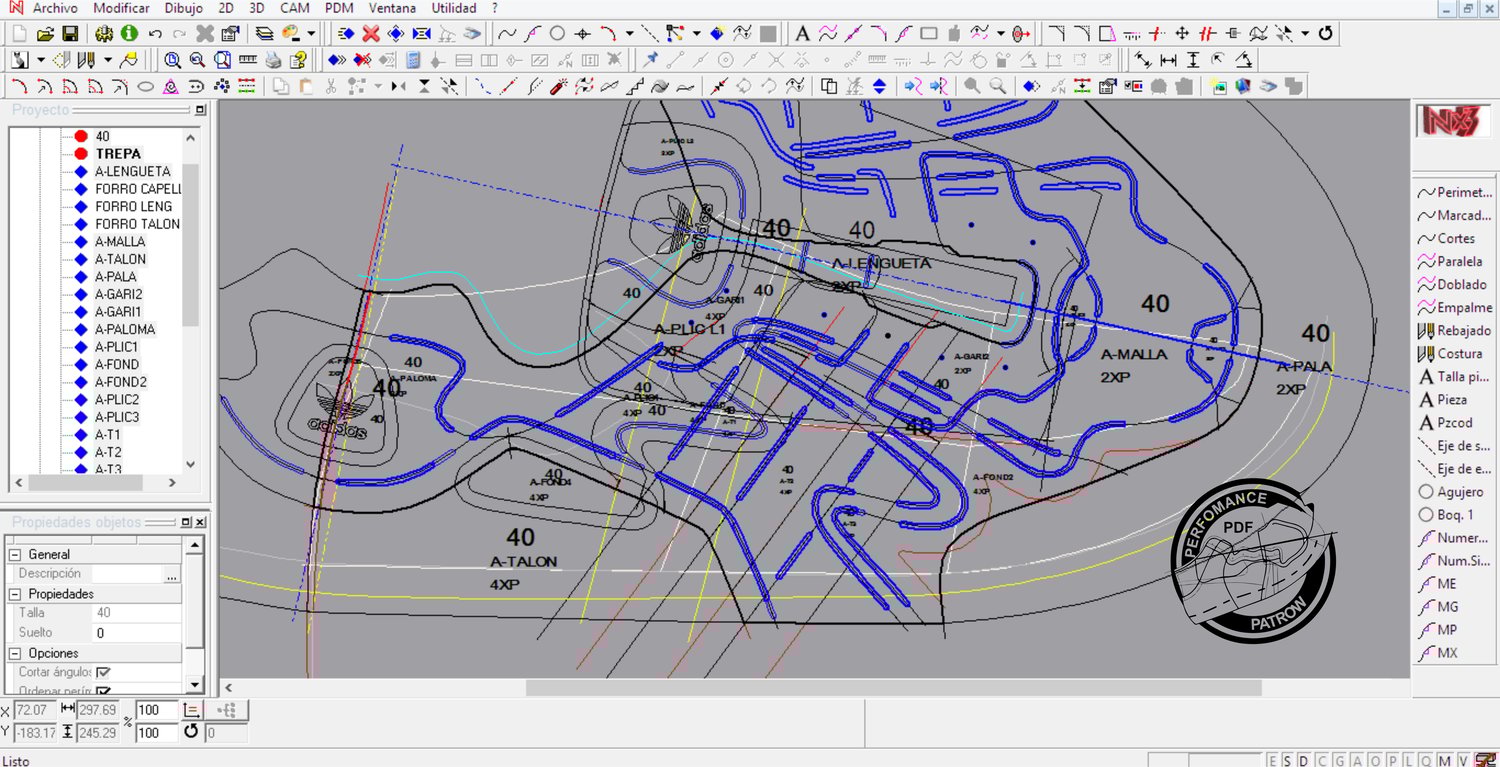Viewport: 1500px width, 767px height.
Task: Select the rectangle drawing tool
Action: click(928, 33)
